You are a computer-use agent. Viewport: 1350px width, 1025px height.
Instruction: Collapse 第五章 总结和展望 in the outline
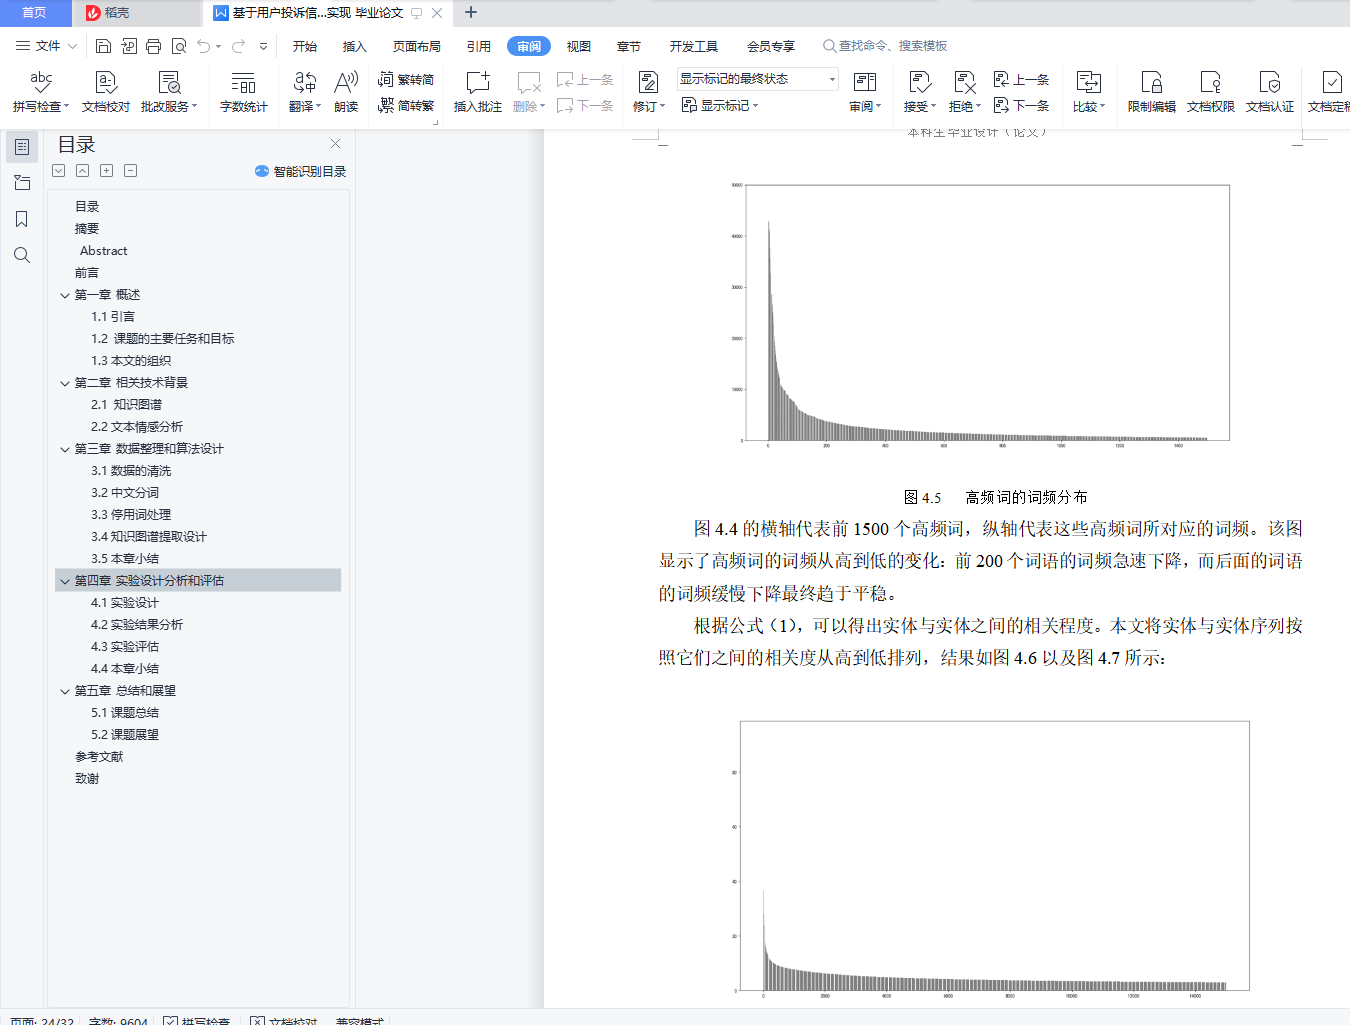click(x=65, y=691)
